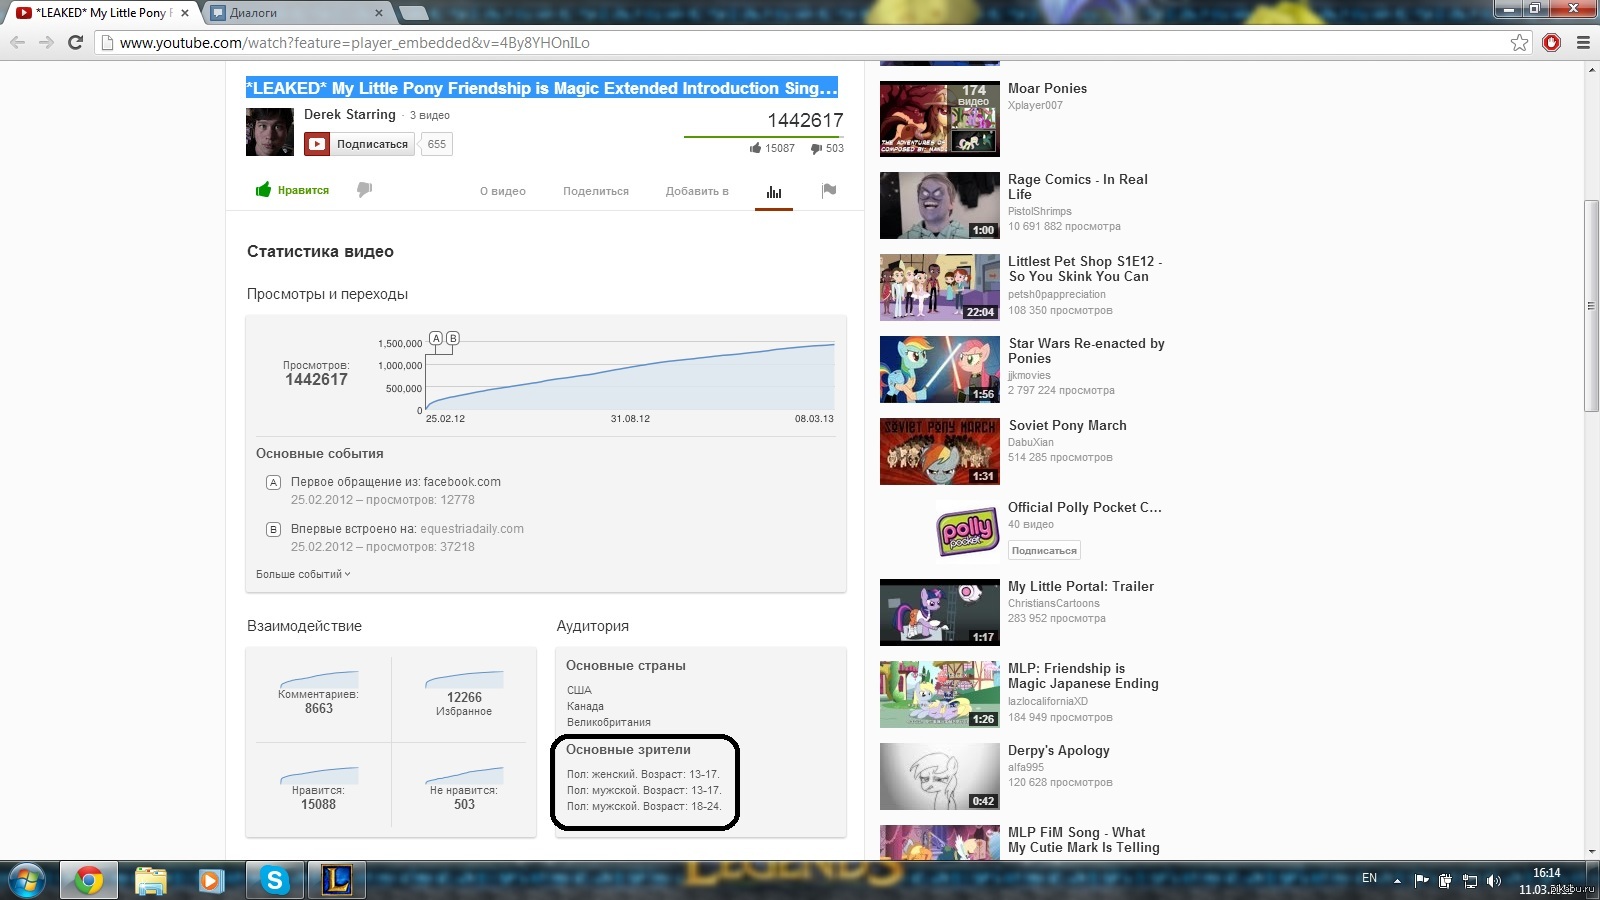Open Chrome menu hamburger icon
Image resolution: width=1600 pixels, height=900 pixels.
[x=1583, y=43]
